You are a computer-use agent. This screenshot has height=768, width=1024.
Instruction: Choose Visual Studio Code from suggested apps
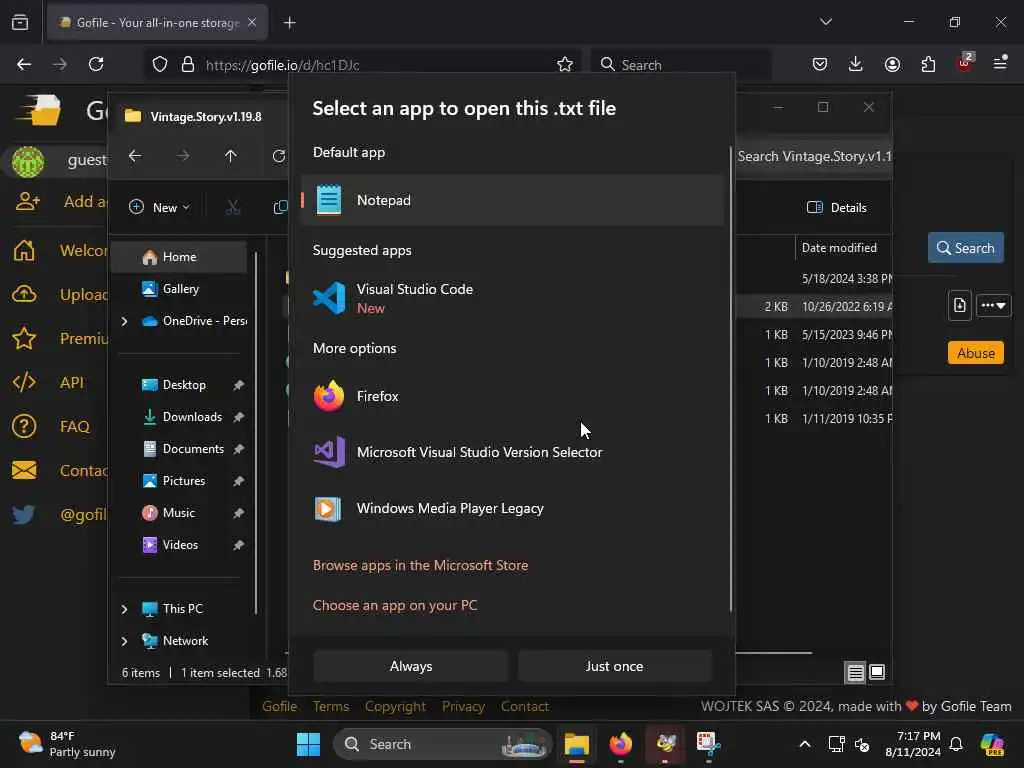click(513, 298)
